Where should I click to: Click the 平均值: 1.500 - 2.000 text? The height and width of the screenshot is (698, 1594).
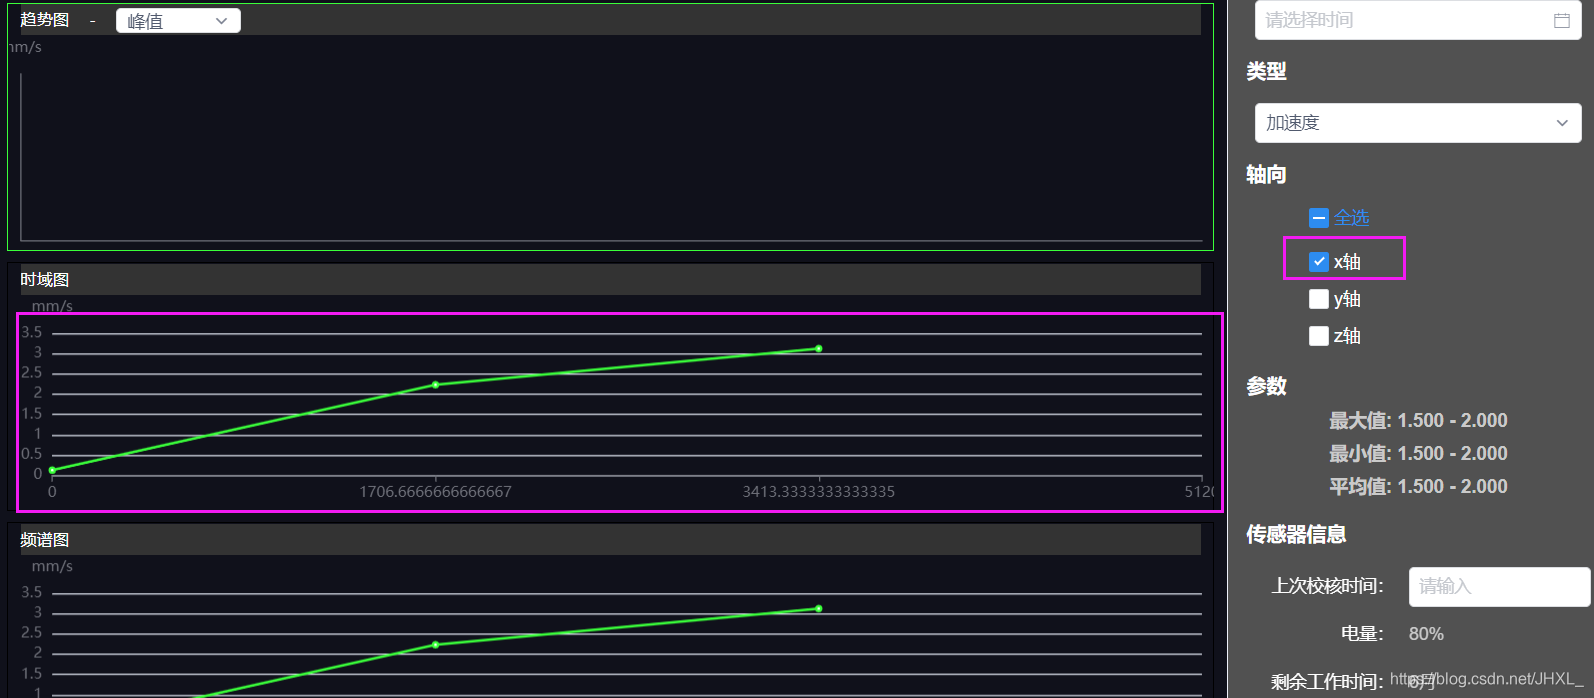click(1418, 487)
